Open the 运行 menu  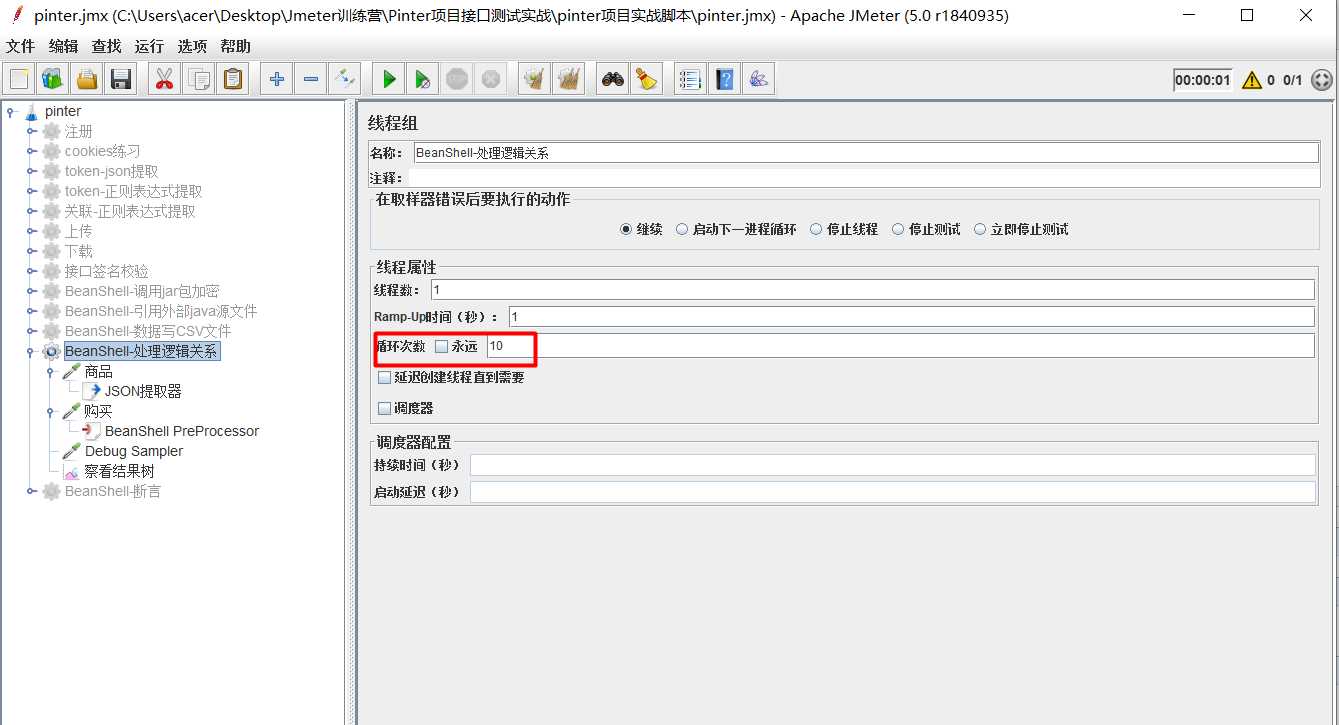tap(149, 46)
